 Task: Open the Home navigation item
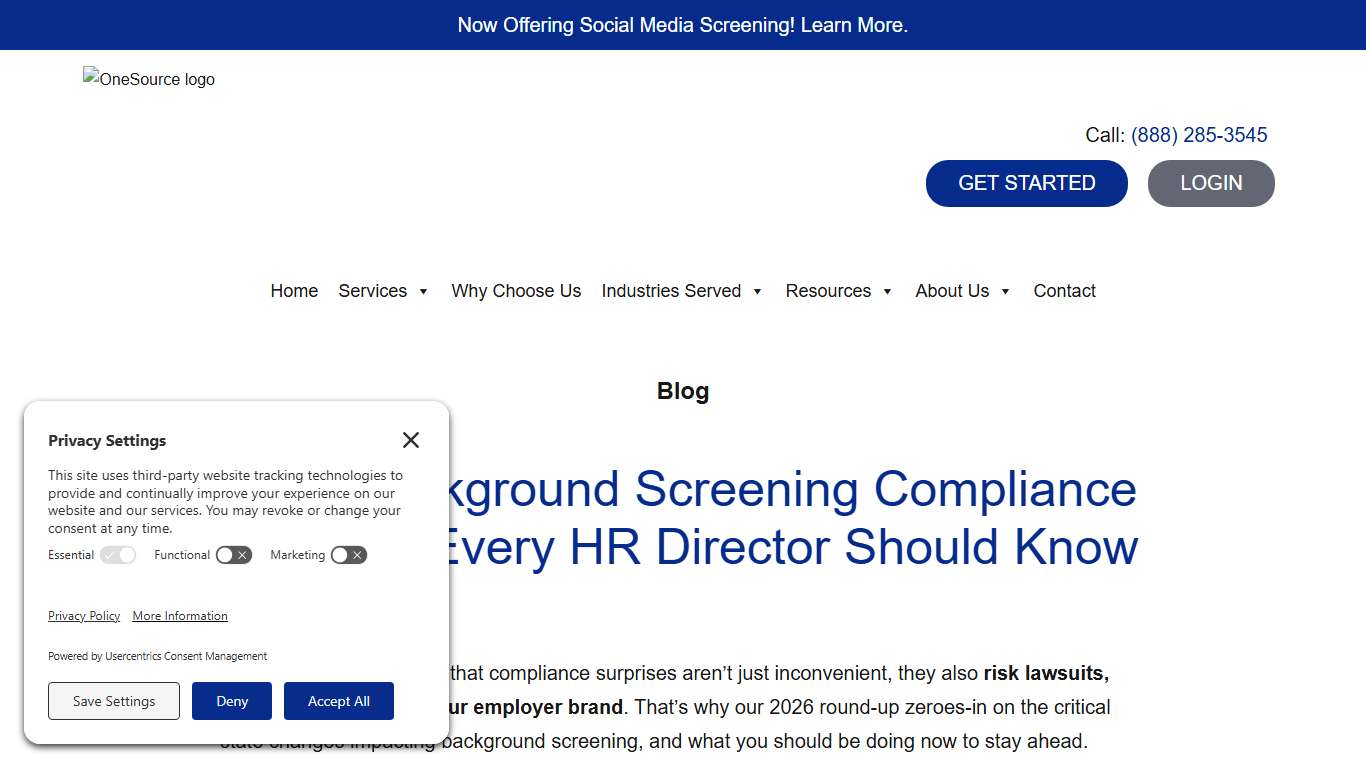click(x=293, y=291)
